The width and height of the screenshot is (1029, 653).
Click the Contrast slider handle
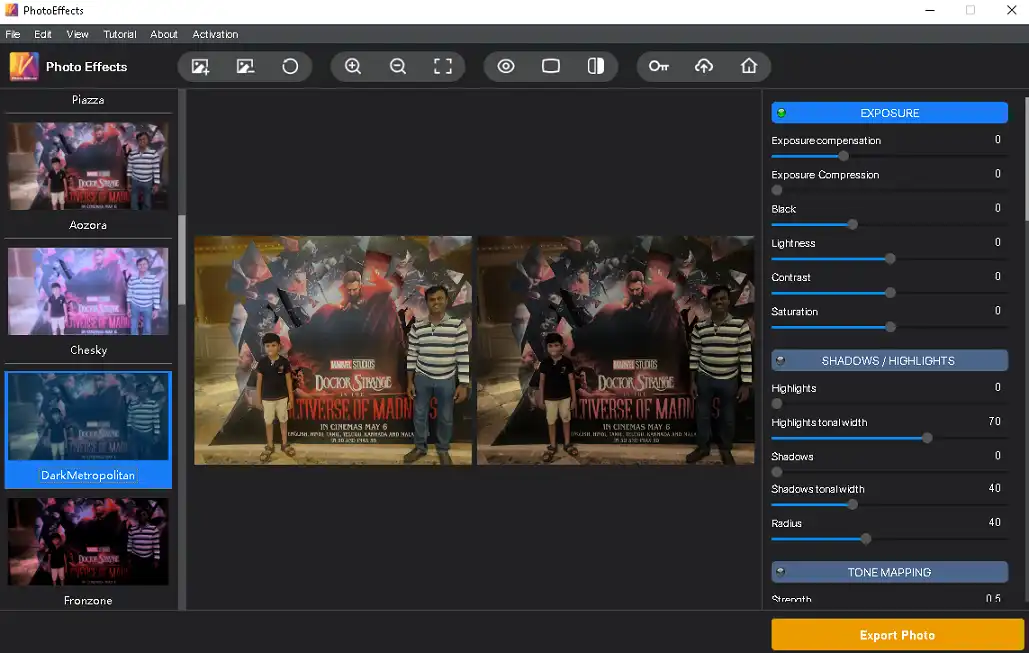(x=890, y=293)
